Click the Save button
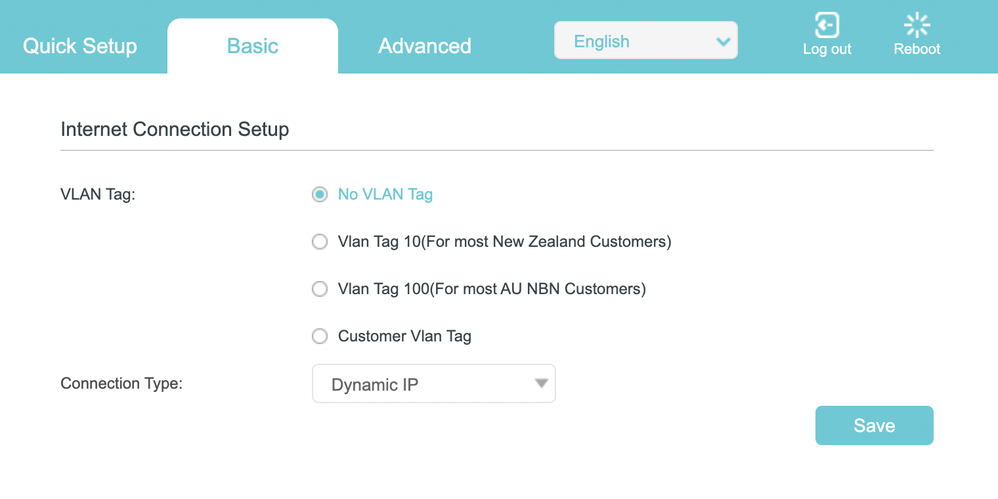Image resolution: width=998 pixels, height=499 pixels. 874,425
